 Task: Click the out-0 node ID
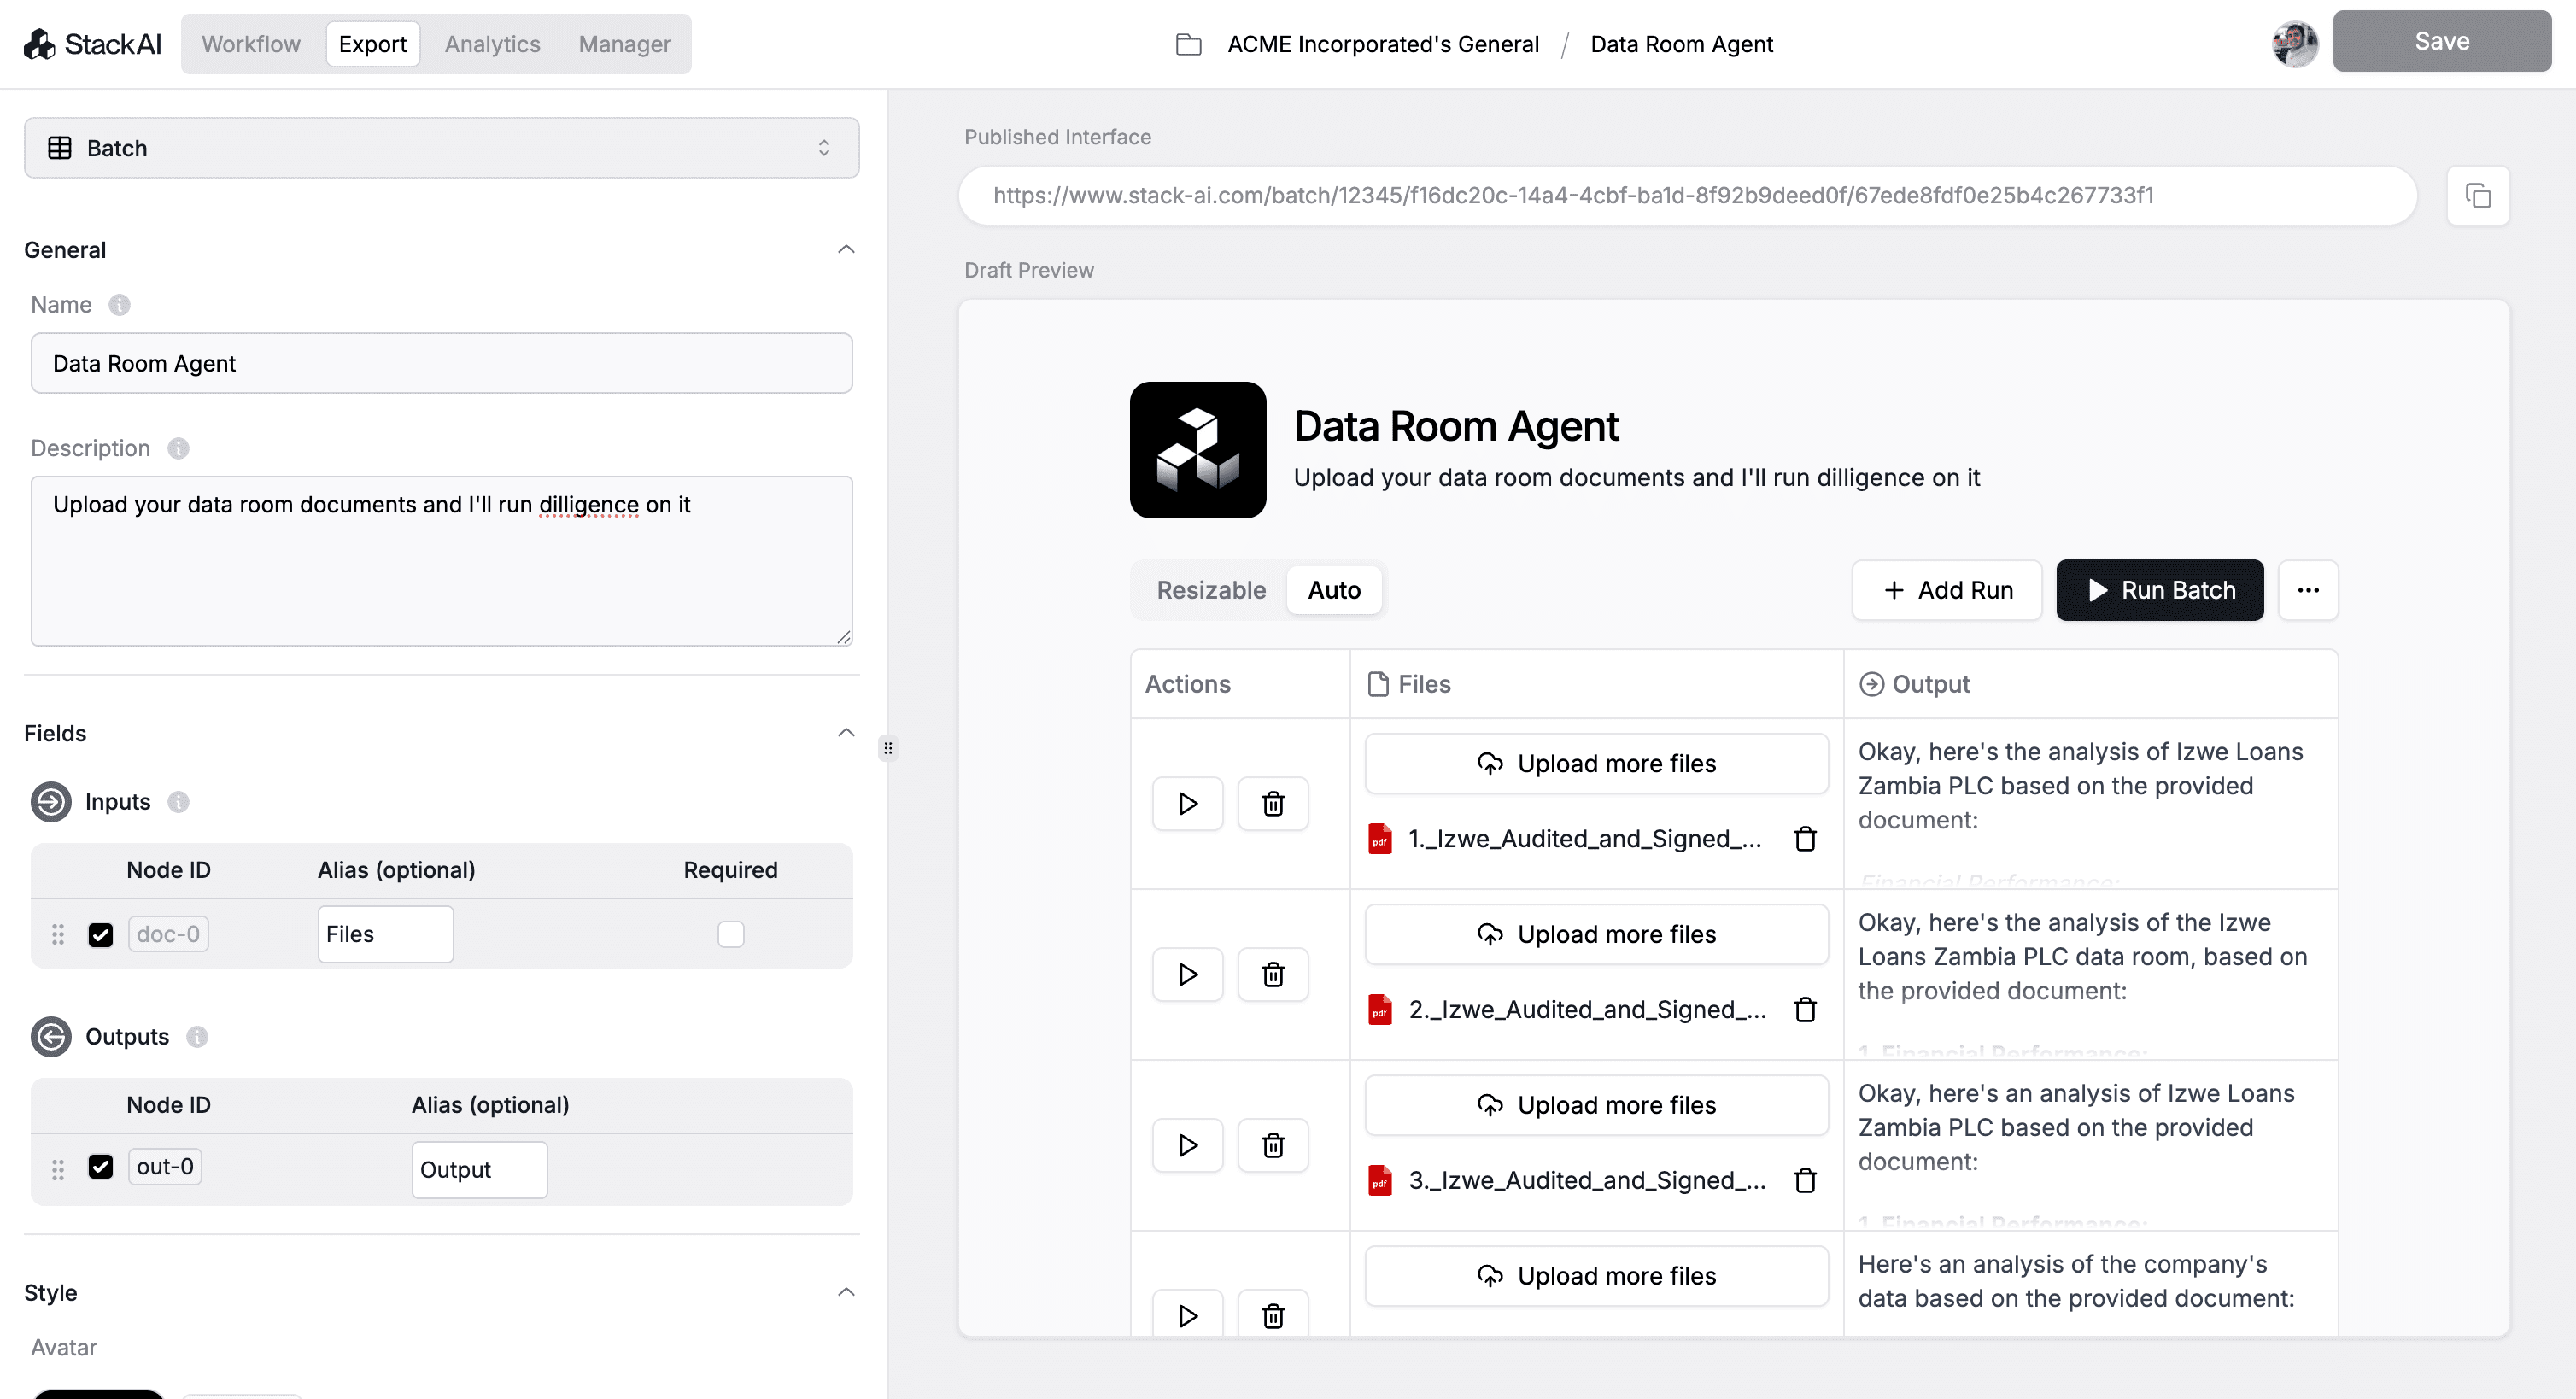click(x=165, y=1167)
